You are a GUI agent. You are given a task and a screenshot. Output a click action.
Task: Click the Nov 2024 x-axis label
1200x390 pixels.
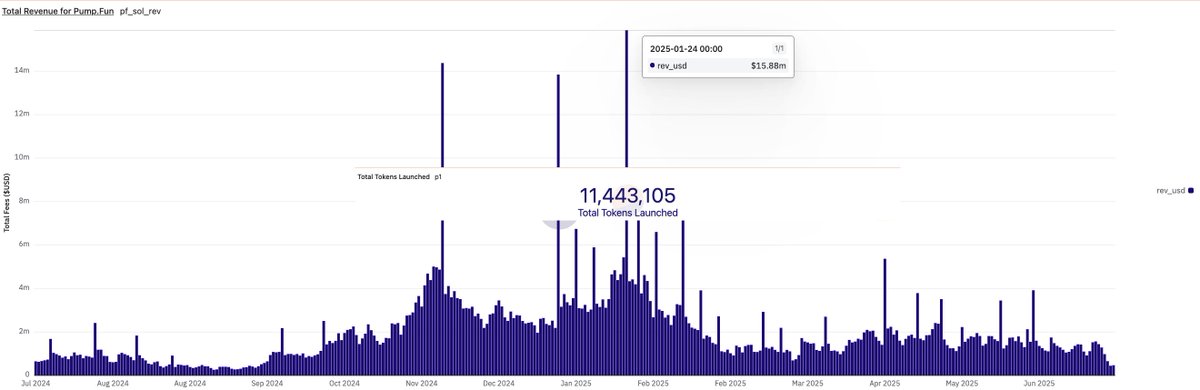click(422, 383)
